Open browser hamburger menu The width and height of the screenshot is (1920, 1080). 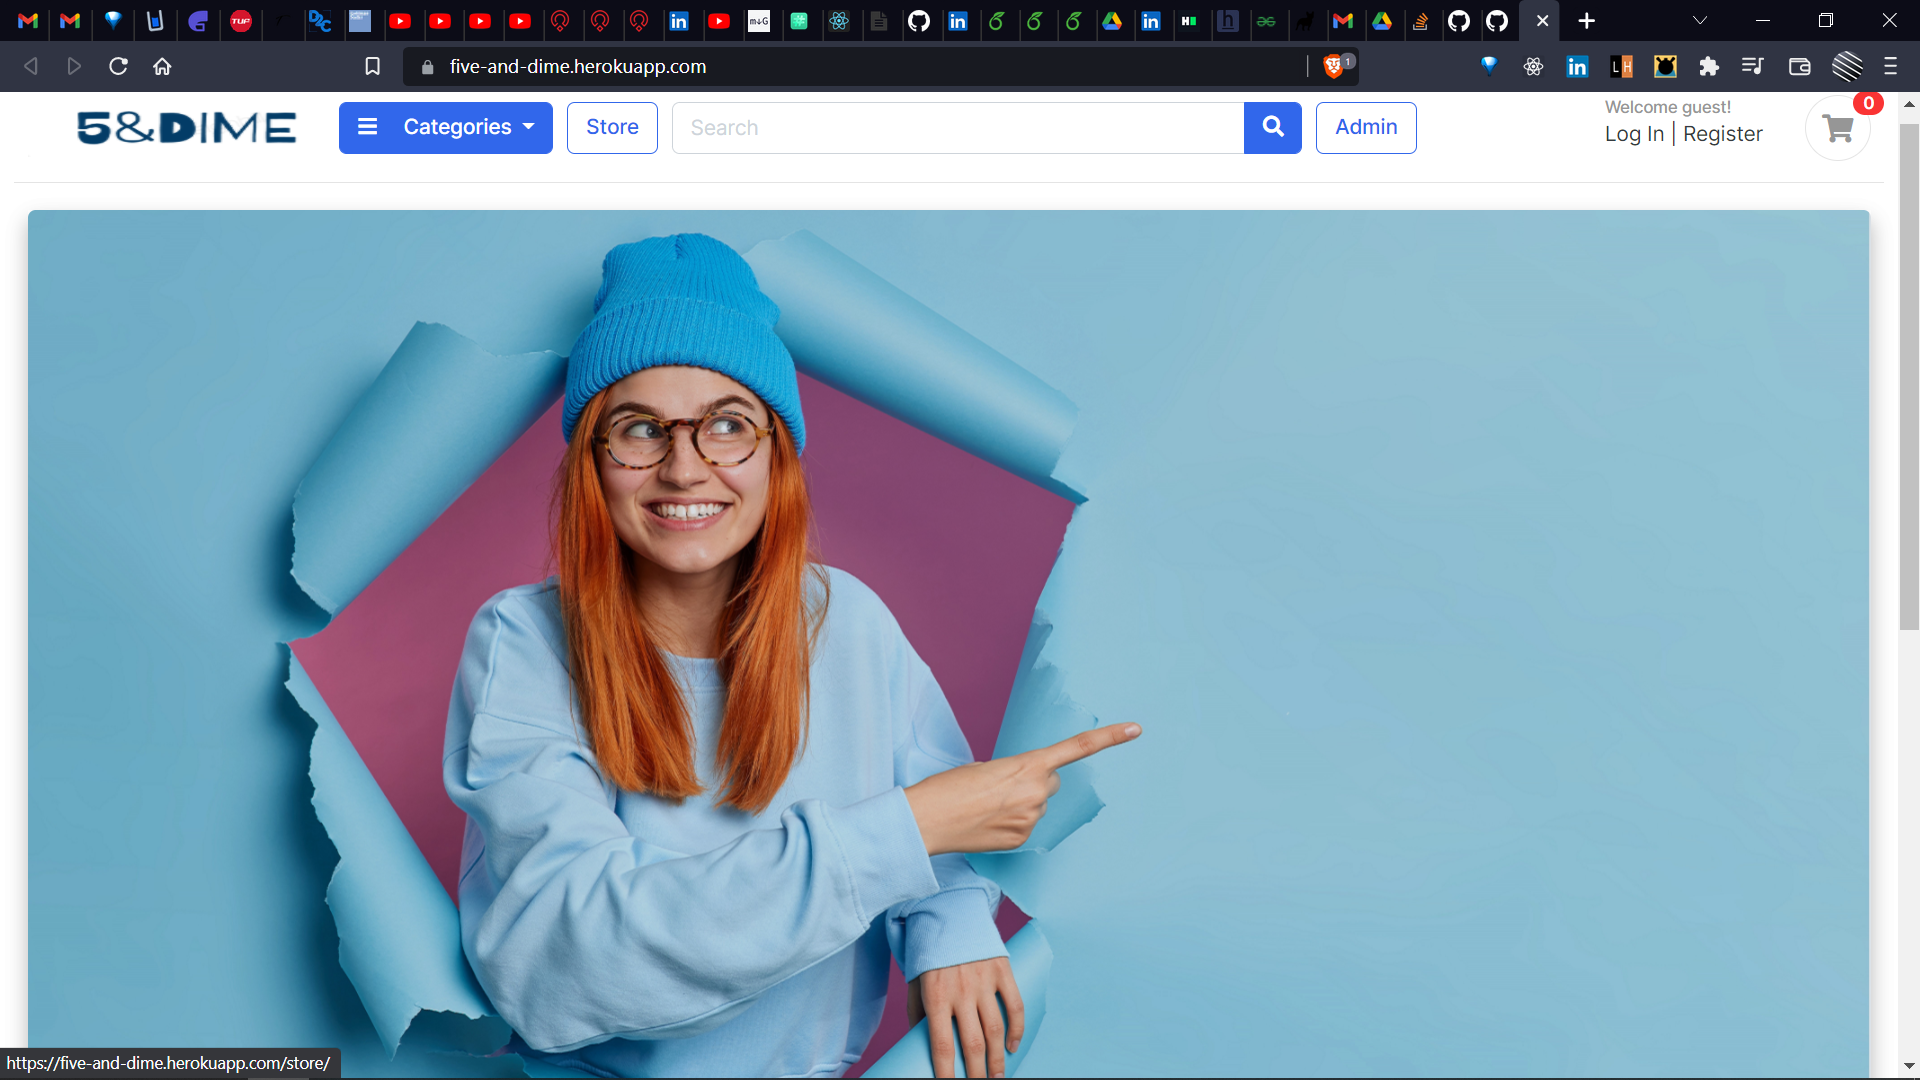pyautogui.click(x=1890, y=66)
